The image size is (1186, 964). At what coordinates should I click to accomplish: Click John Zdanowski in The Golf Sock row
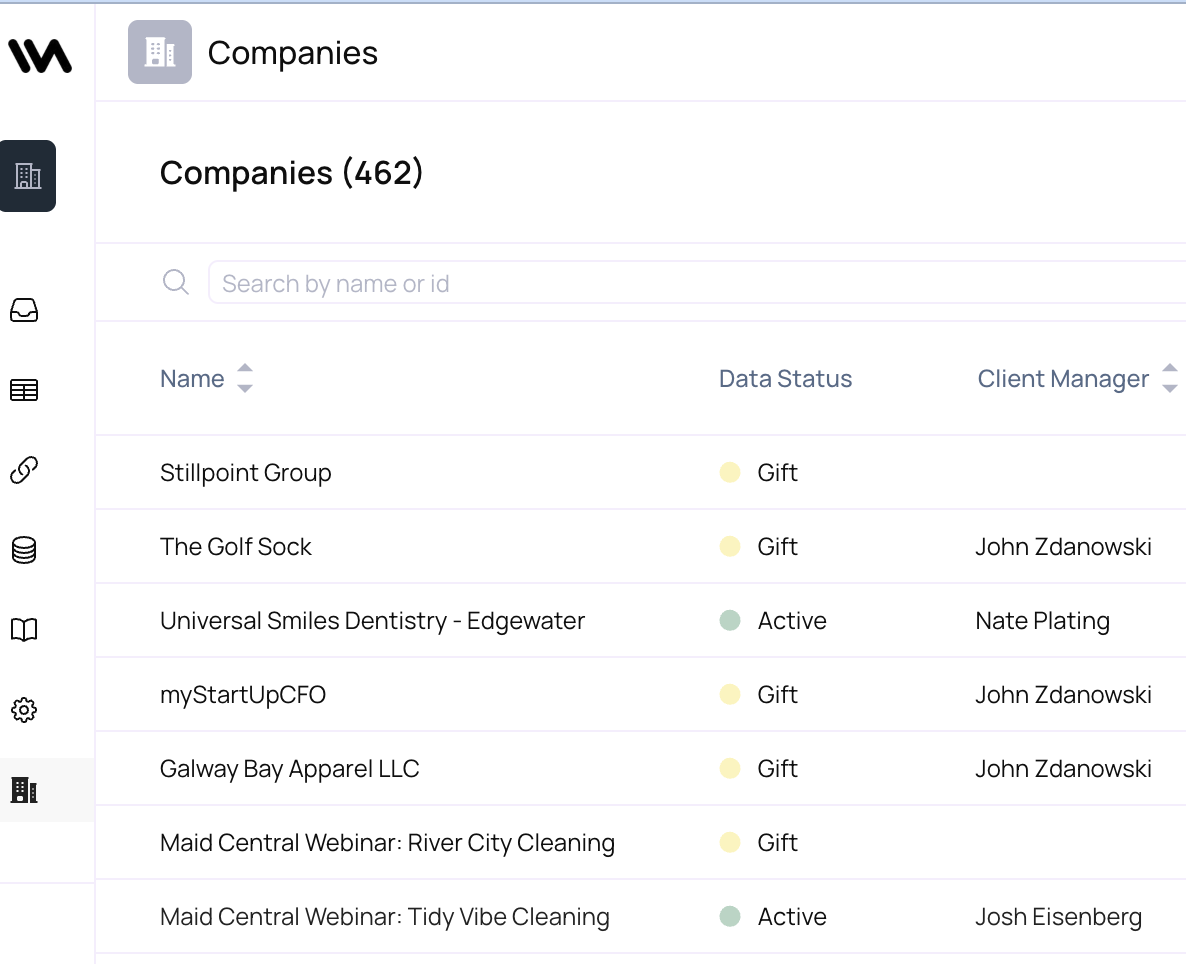pyautogui.click(x=1063, y=546)
